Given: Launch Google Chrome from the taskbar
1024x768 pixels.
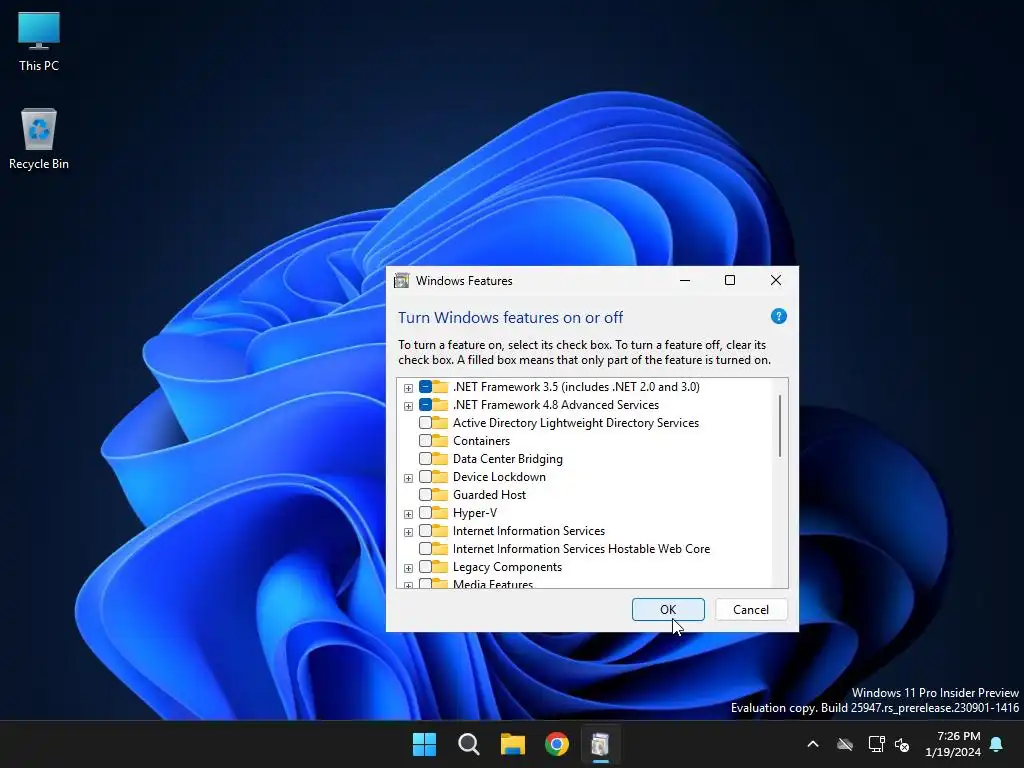Looking at the screenshot, I should (556, 744).
